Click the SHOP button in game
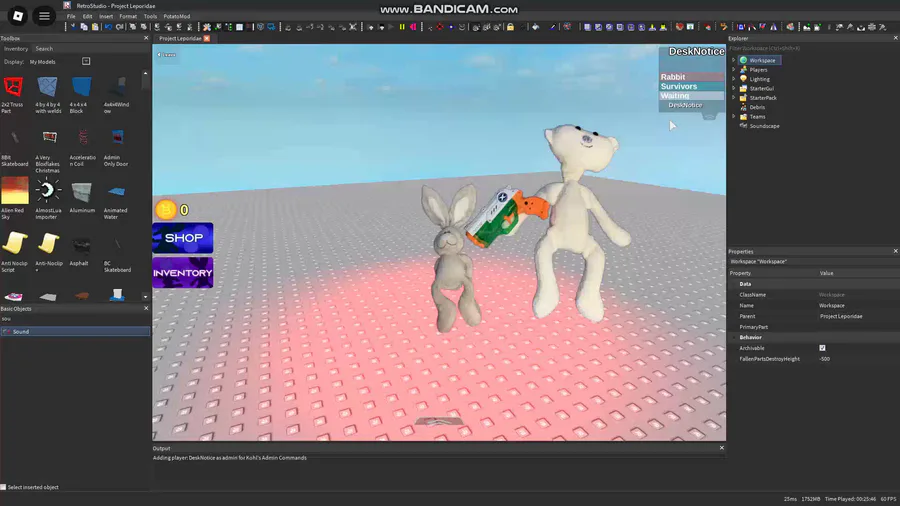Image resolution: width=900 pixels, height=506 pixels. pyautogui.click(x=183, y=238)
